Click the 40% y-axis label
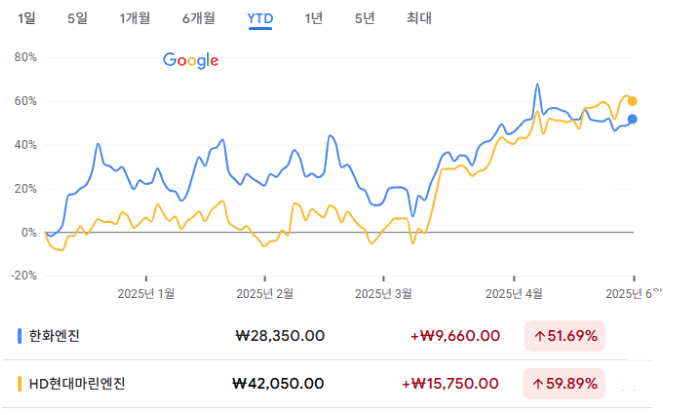 coord(26,145)
